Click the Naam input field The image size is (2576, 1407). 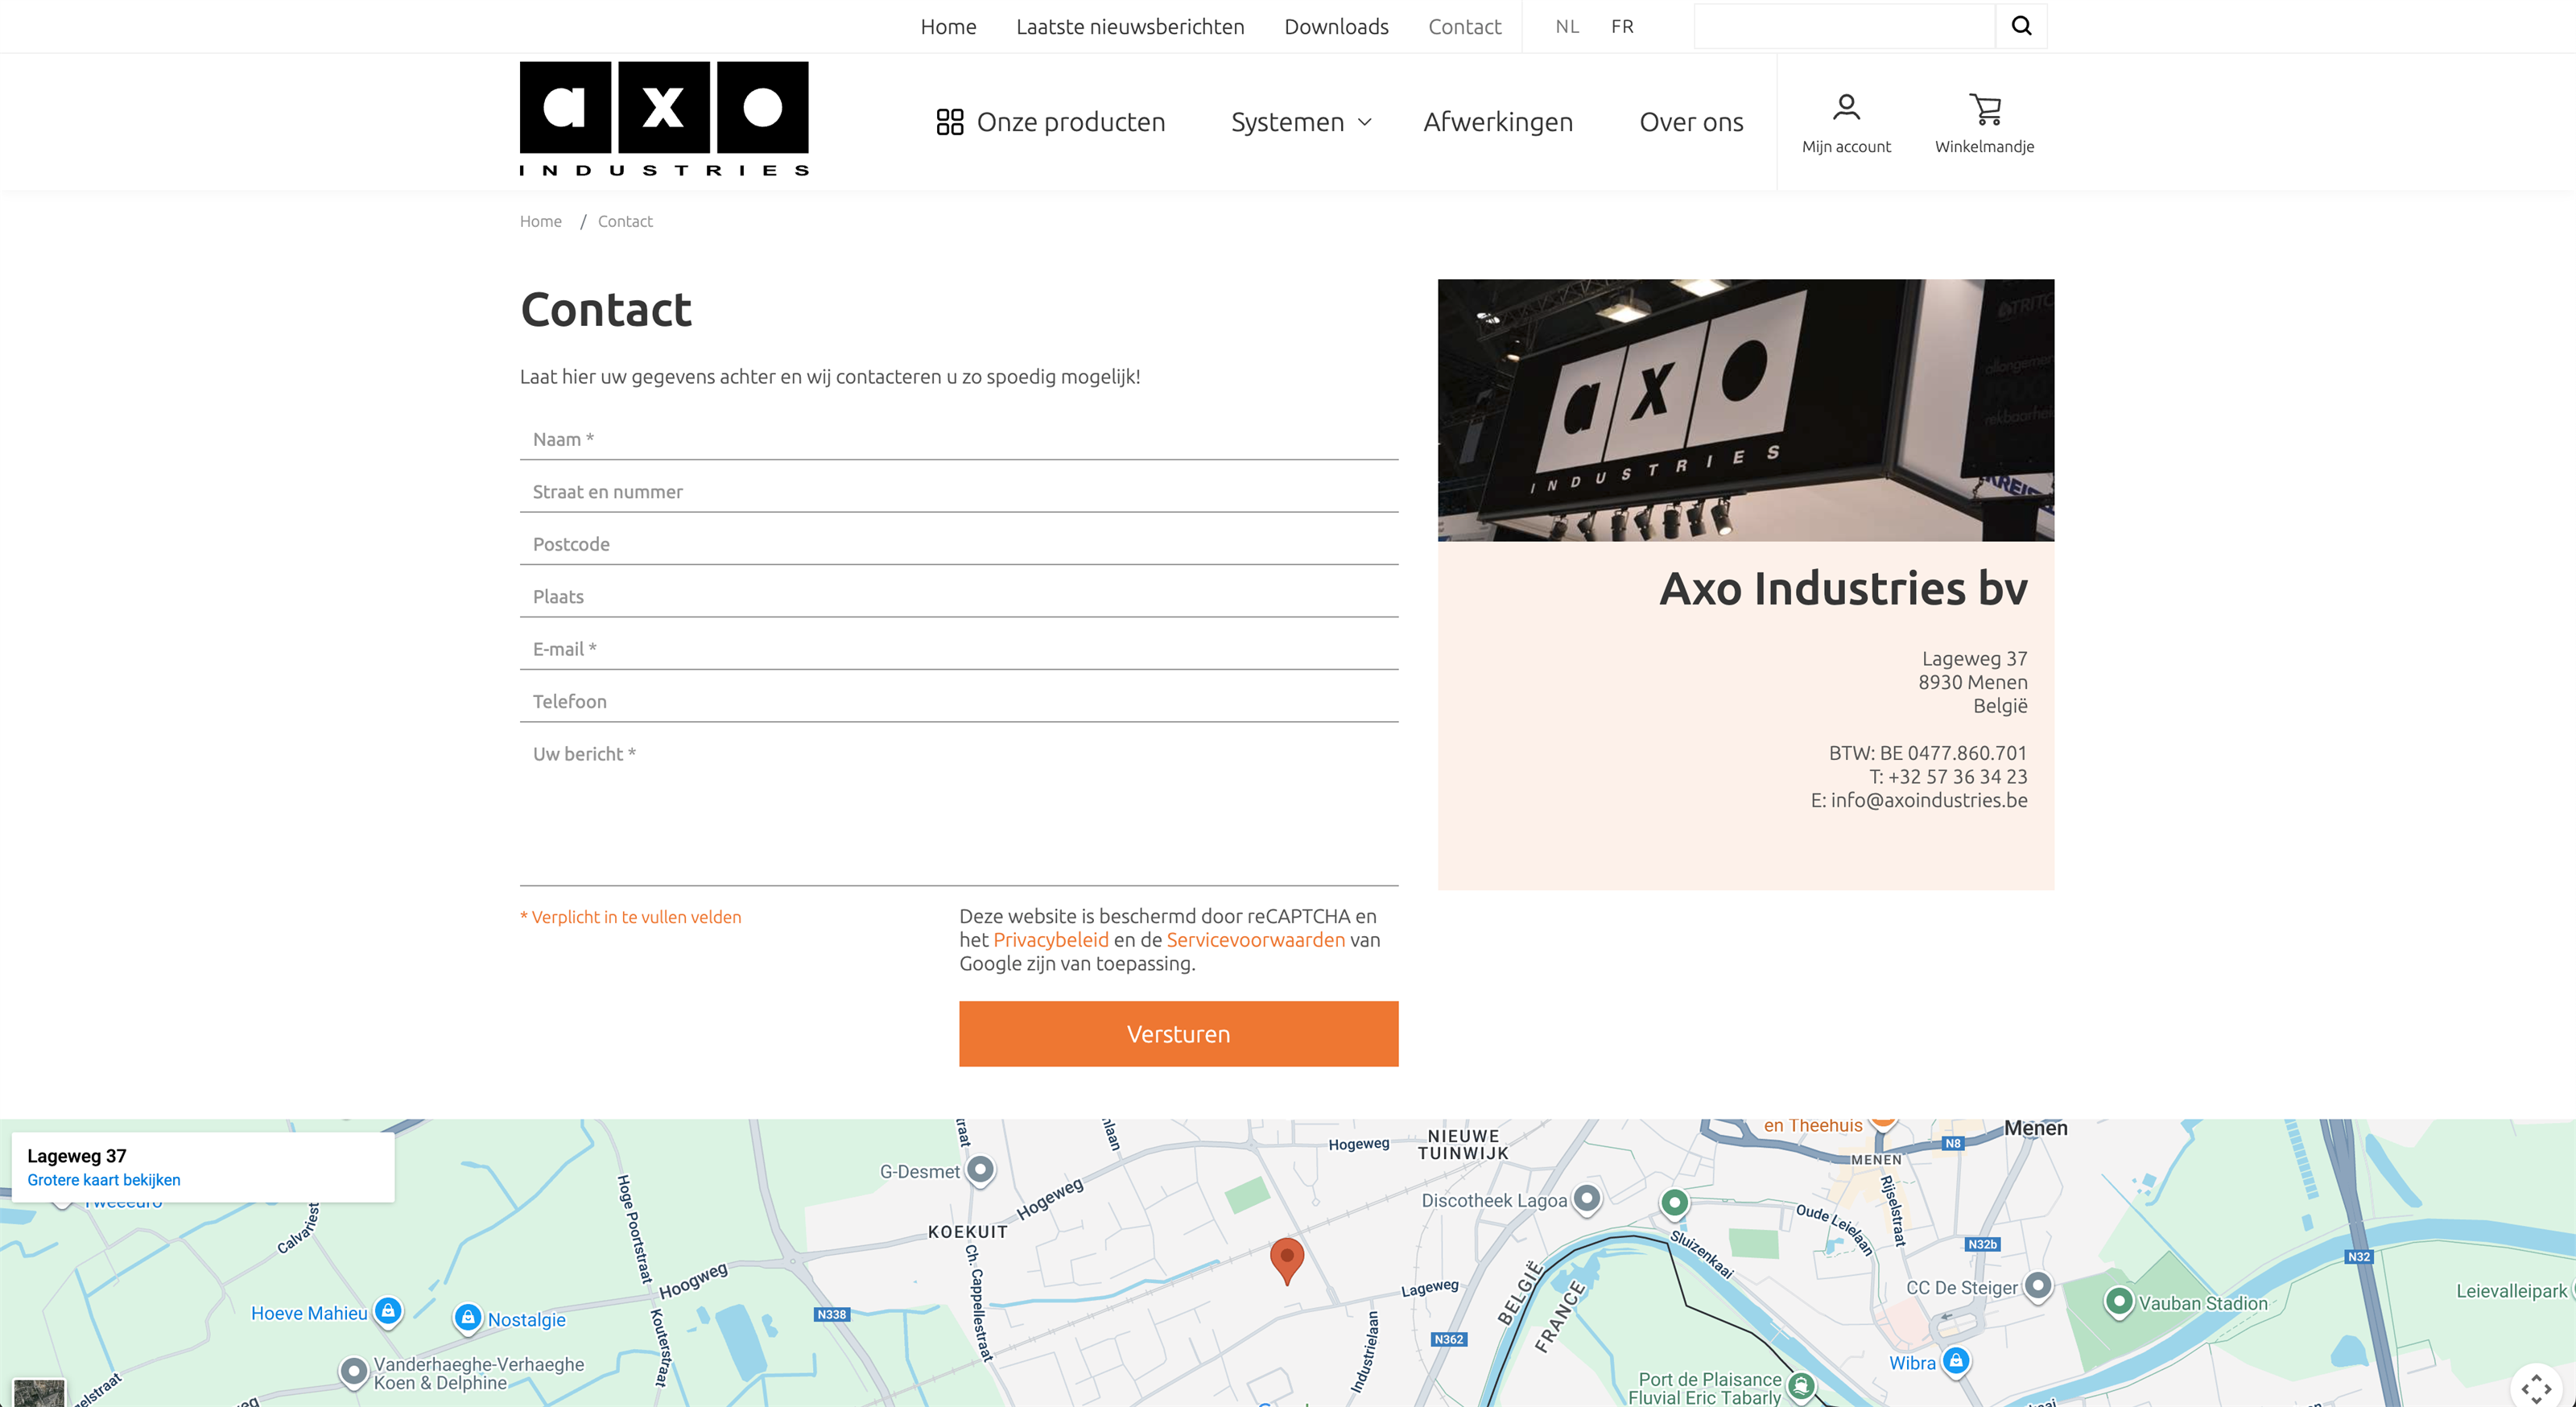click(x=958, y=440)
